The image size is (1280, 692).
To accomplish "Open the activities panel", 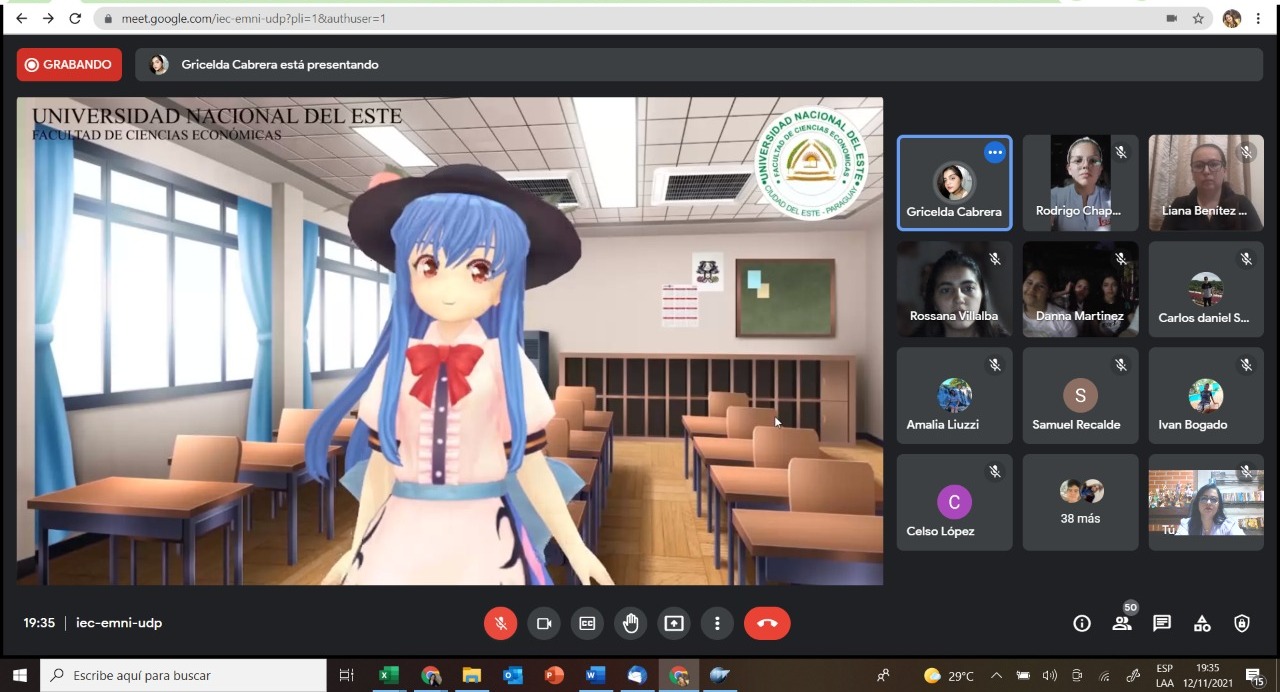I will [x=1202, y=623].
